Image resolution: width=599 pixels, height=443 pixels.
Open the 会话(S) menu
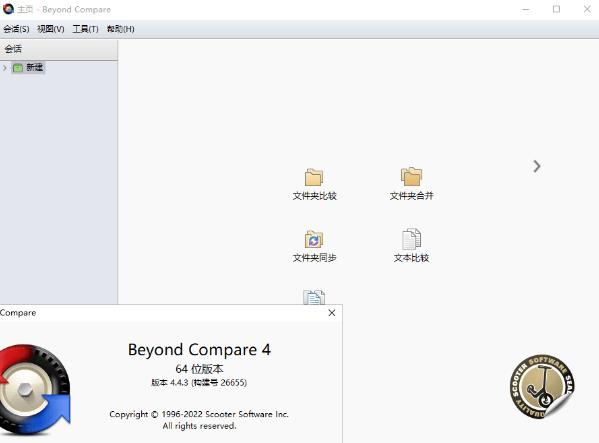pos(16,29)
